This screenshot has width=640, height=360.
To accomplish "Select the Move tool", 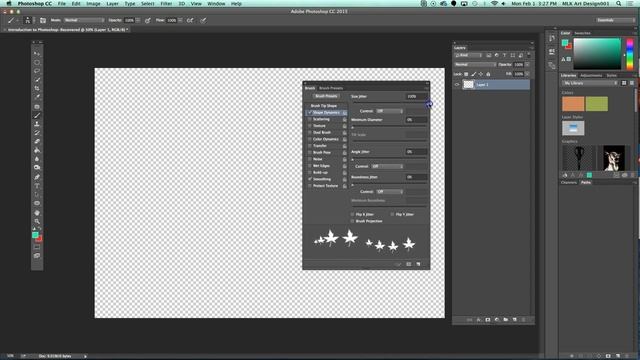I will pyautogui.click(x=37, y=53).
